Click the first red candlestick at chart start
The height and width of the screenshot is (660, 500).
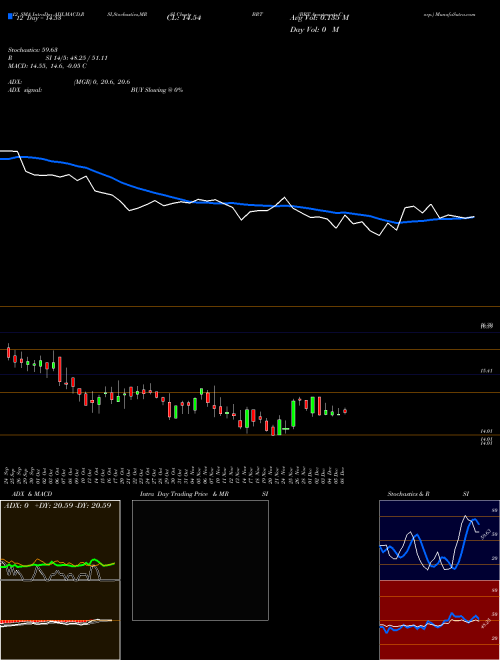click(8, 352)
